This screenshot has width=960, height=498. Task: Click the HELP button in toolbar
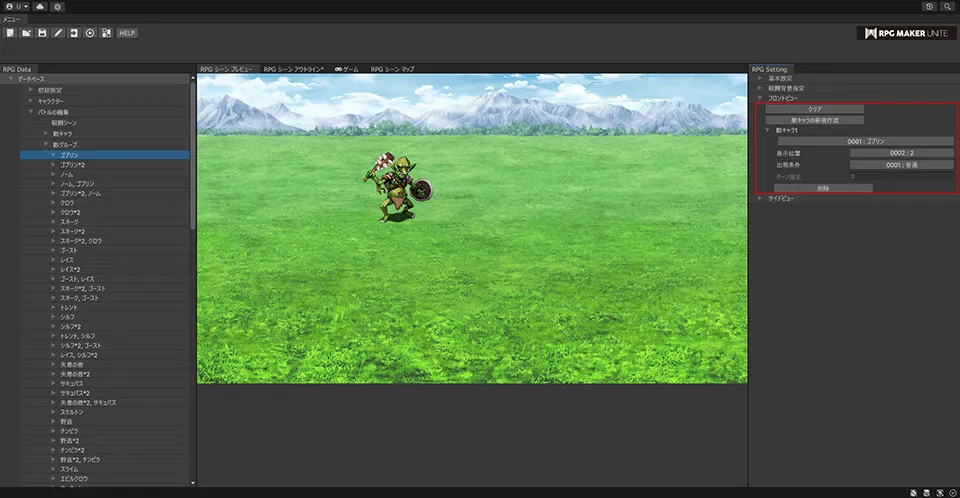point(126,33)
